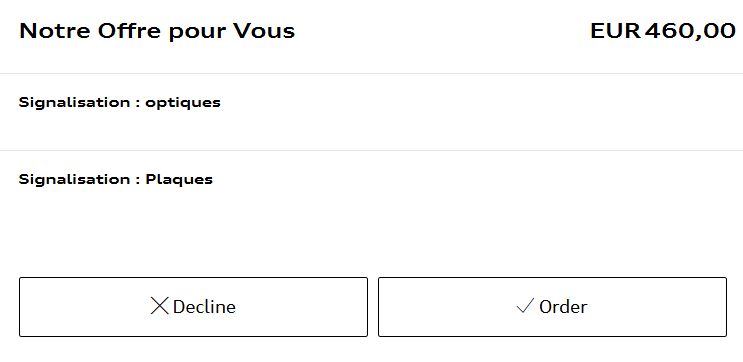
Task: Click the checkmark icon on Order button
Action: pyautogui.click(x=525, y=306)
